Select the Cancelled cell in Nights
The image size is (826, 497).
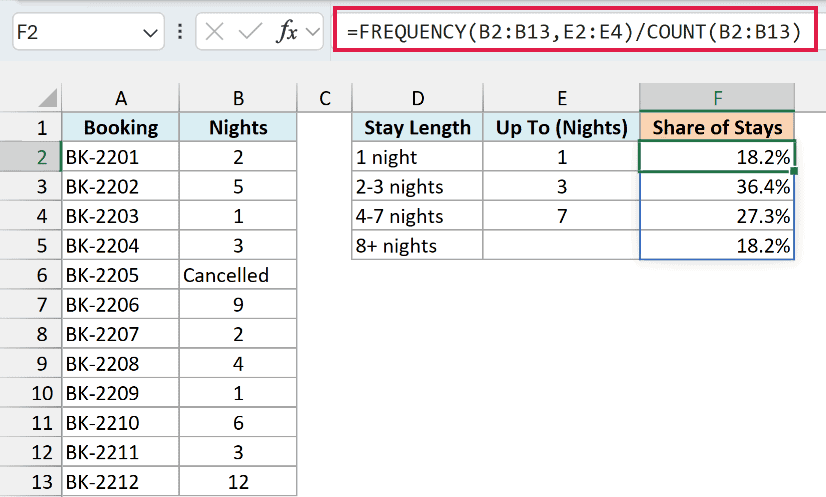coord(238,275)
